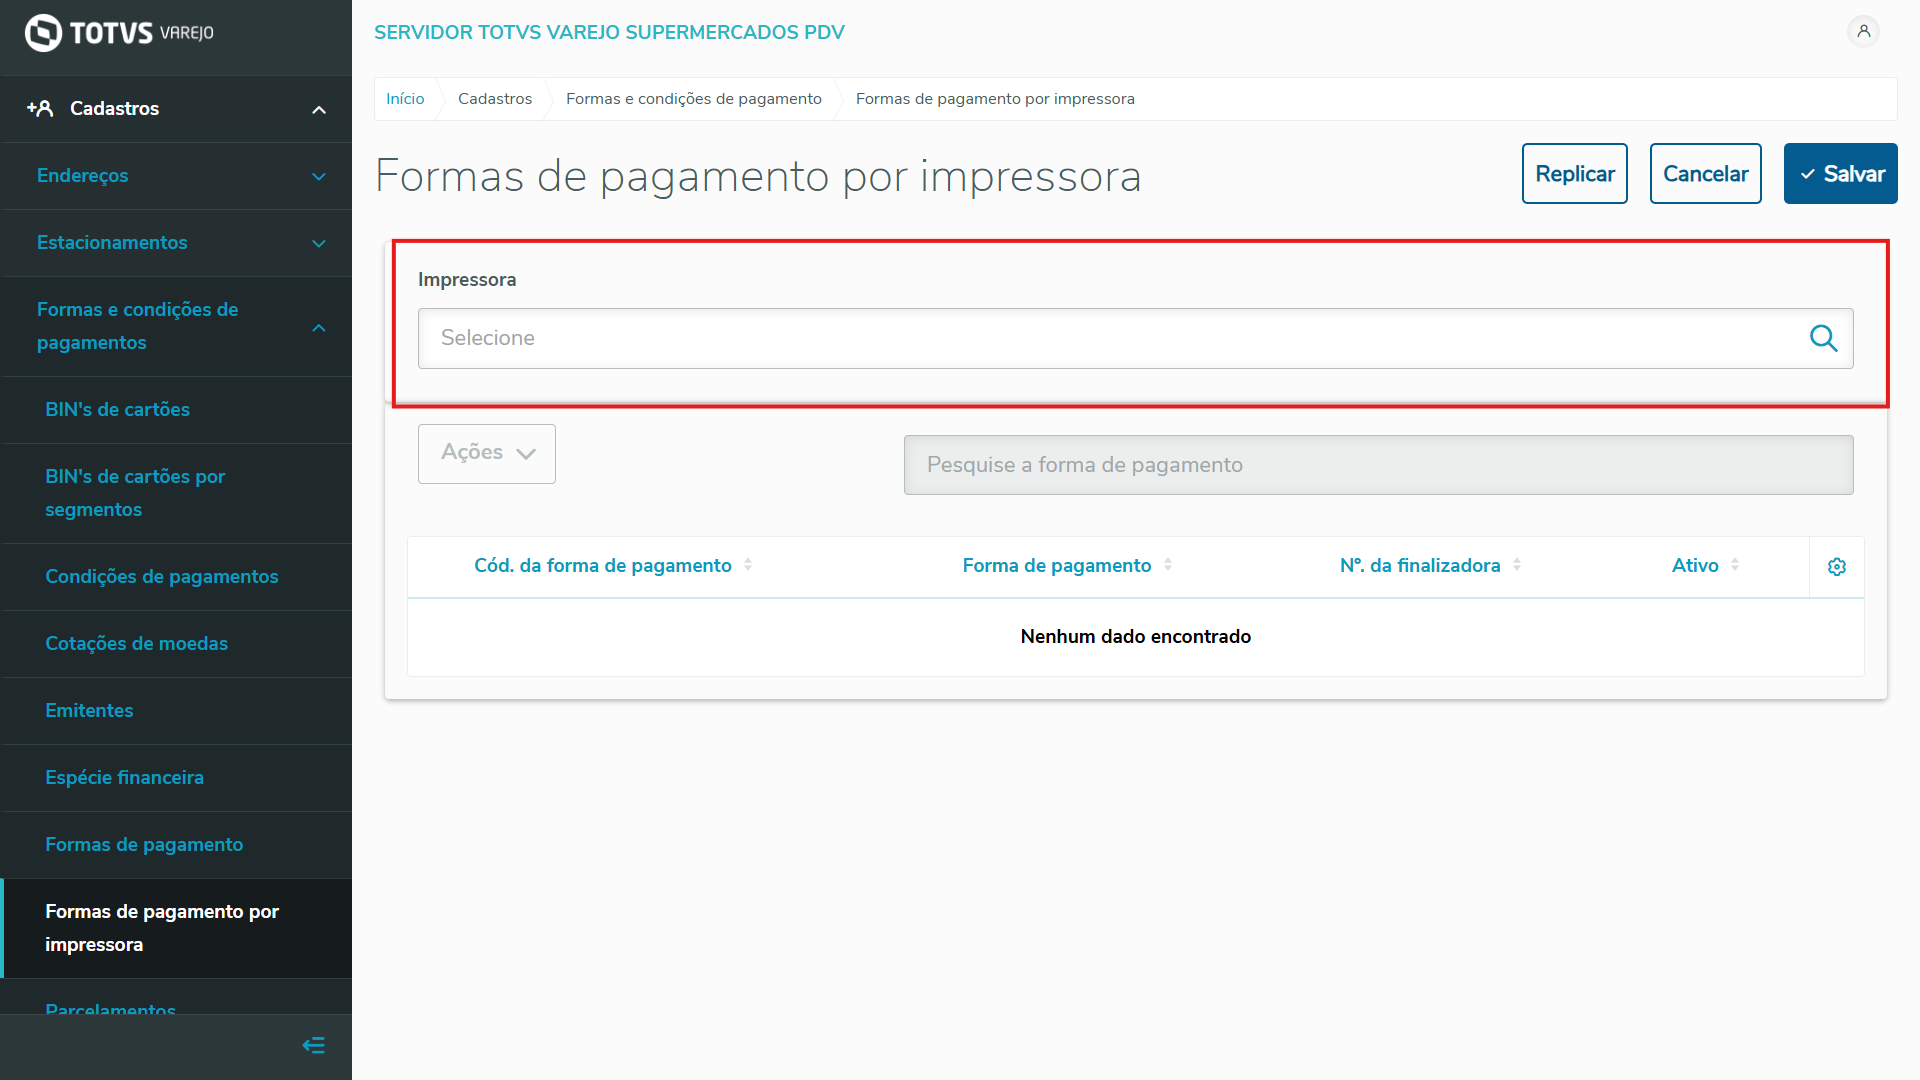Follow the Início breadcrumb link
This screenshot has width=1920, height=1080.
pos(405,99)
